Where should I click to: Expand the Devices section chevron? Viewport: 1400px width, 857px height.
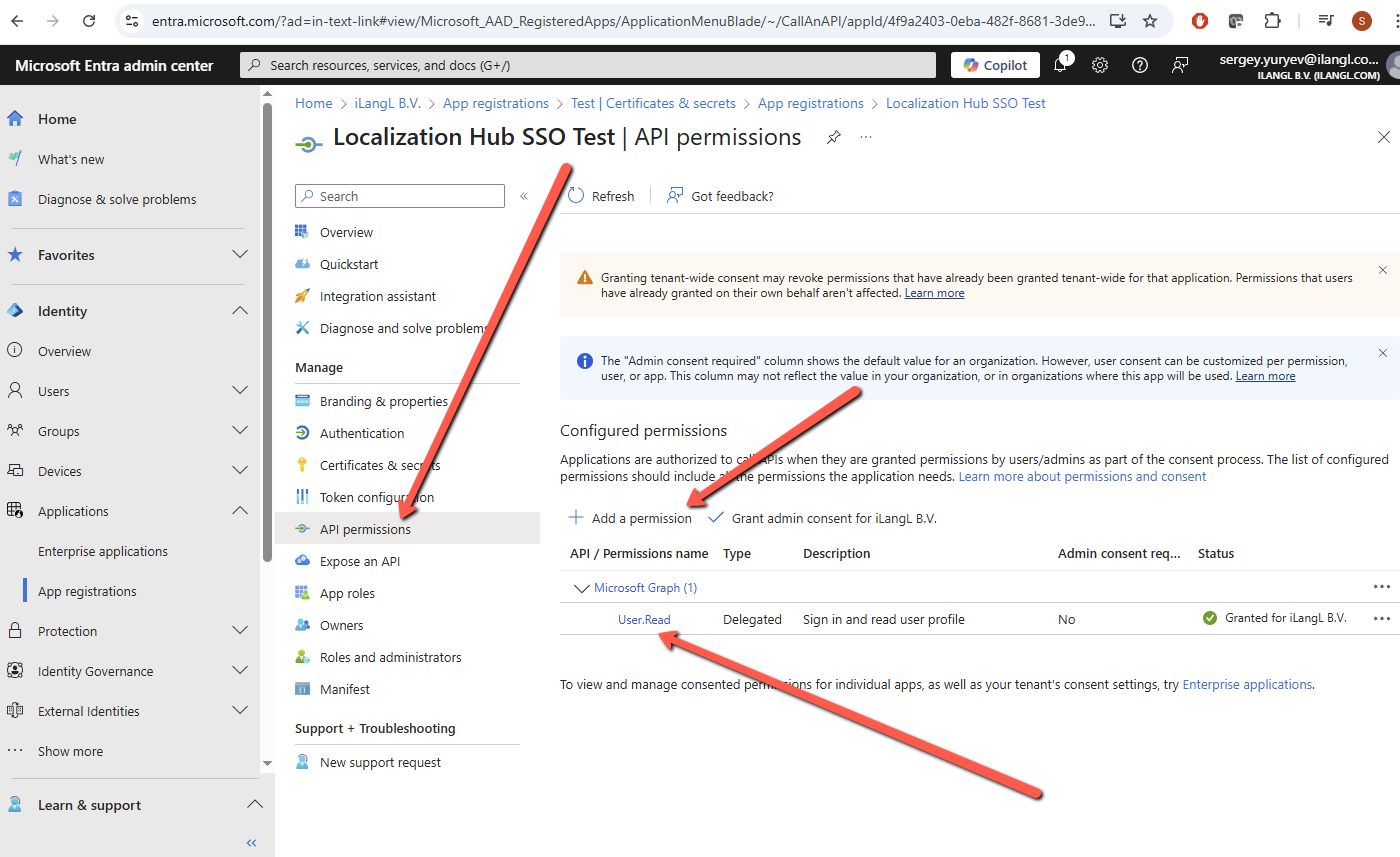(240, 471)
